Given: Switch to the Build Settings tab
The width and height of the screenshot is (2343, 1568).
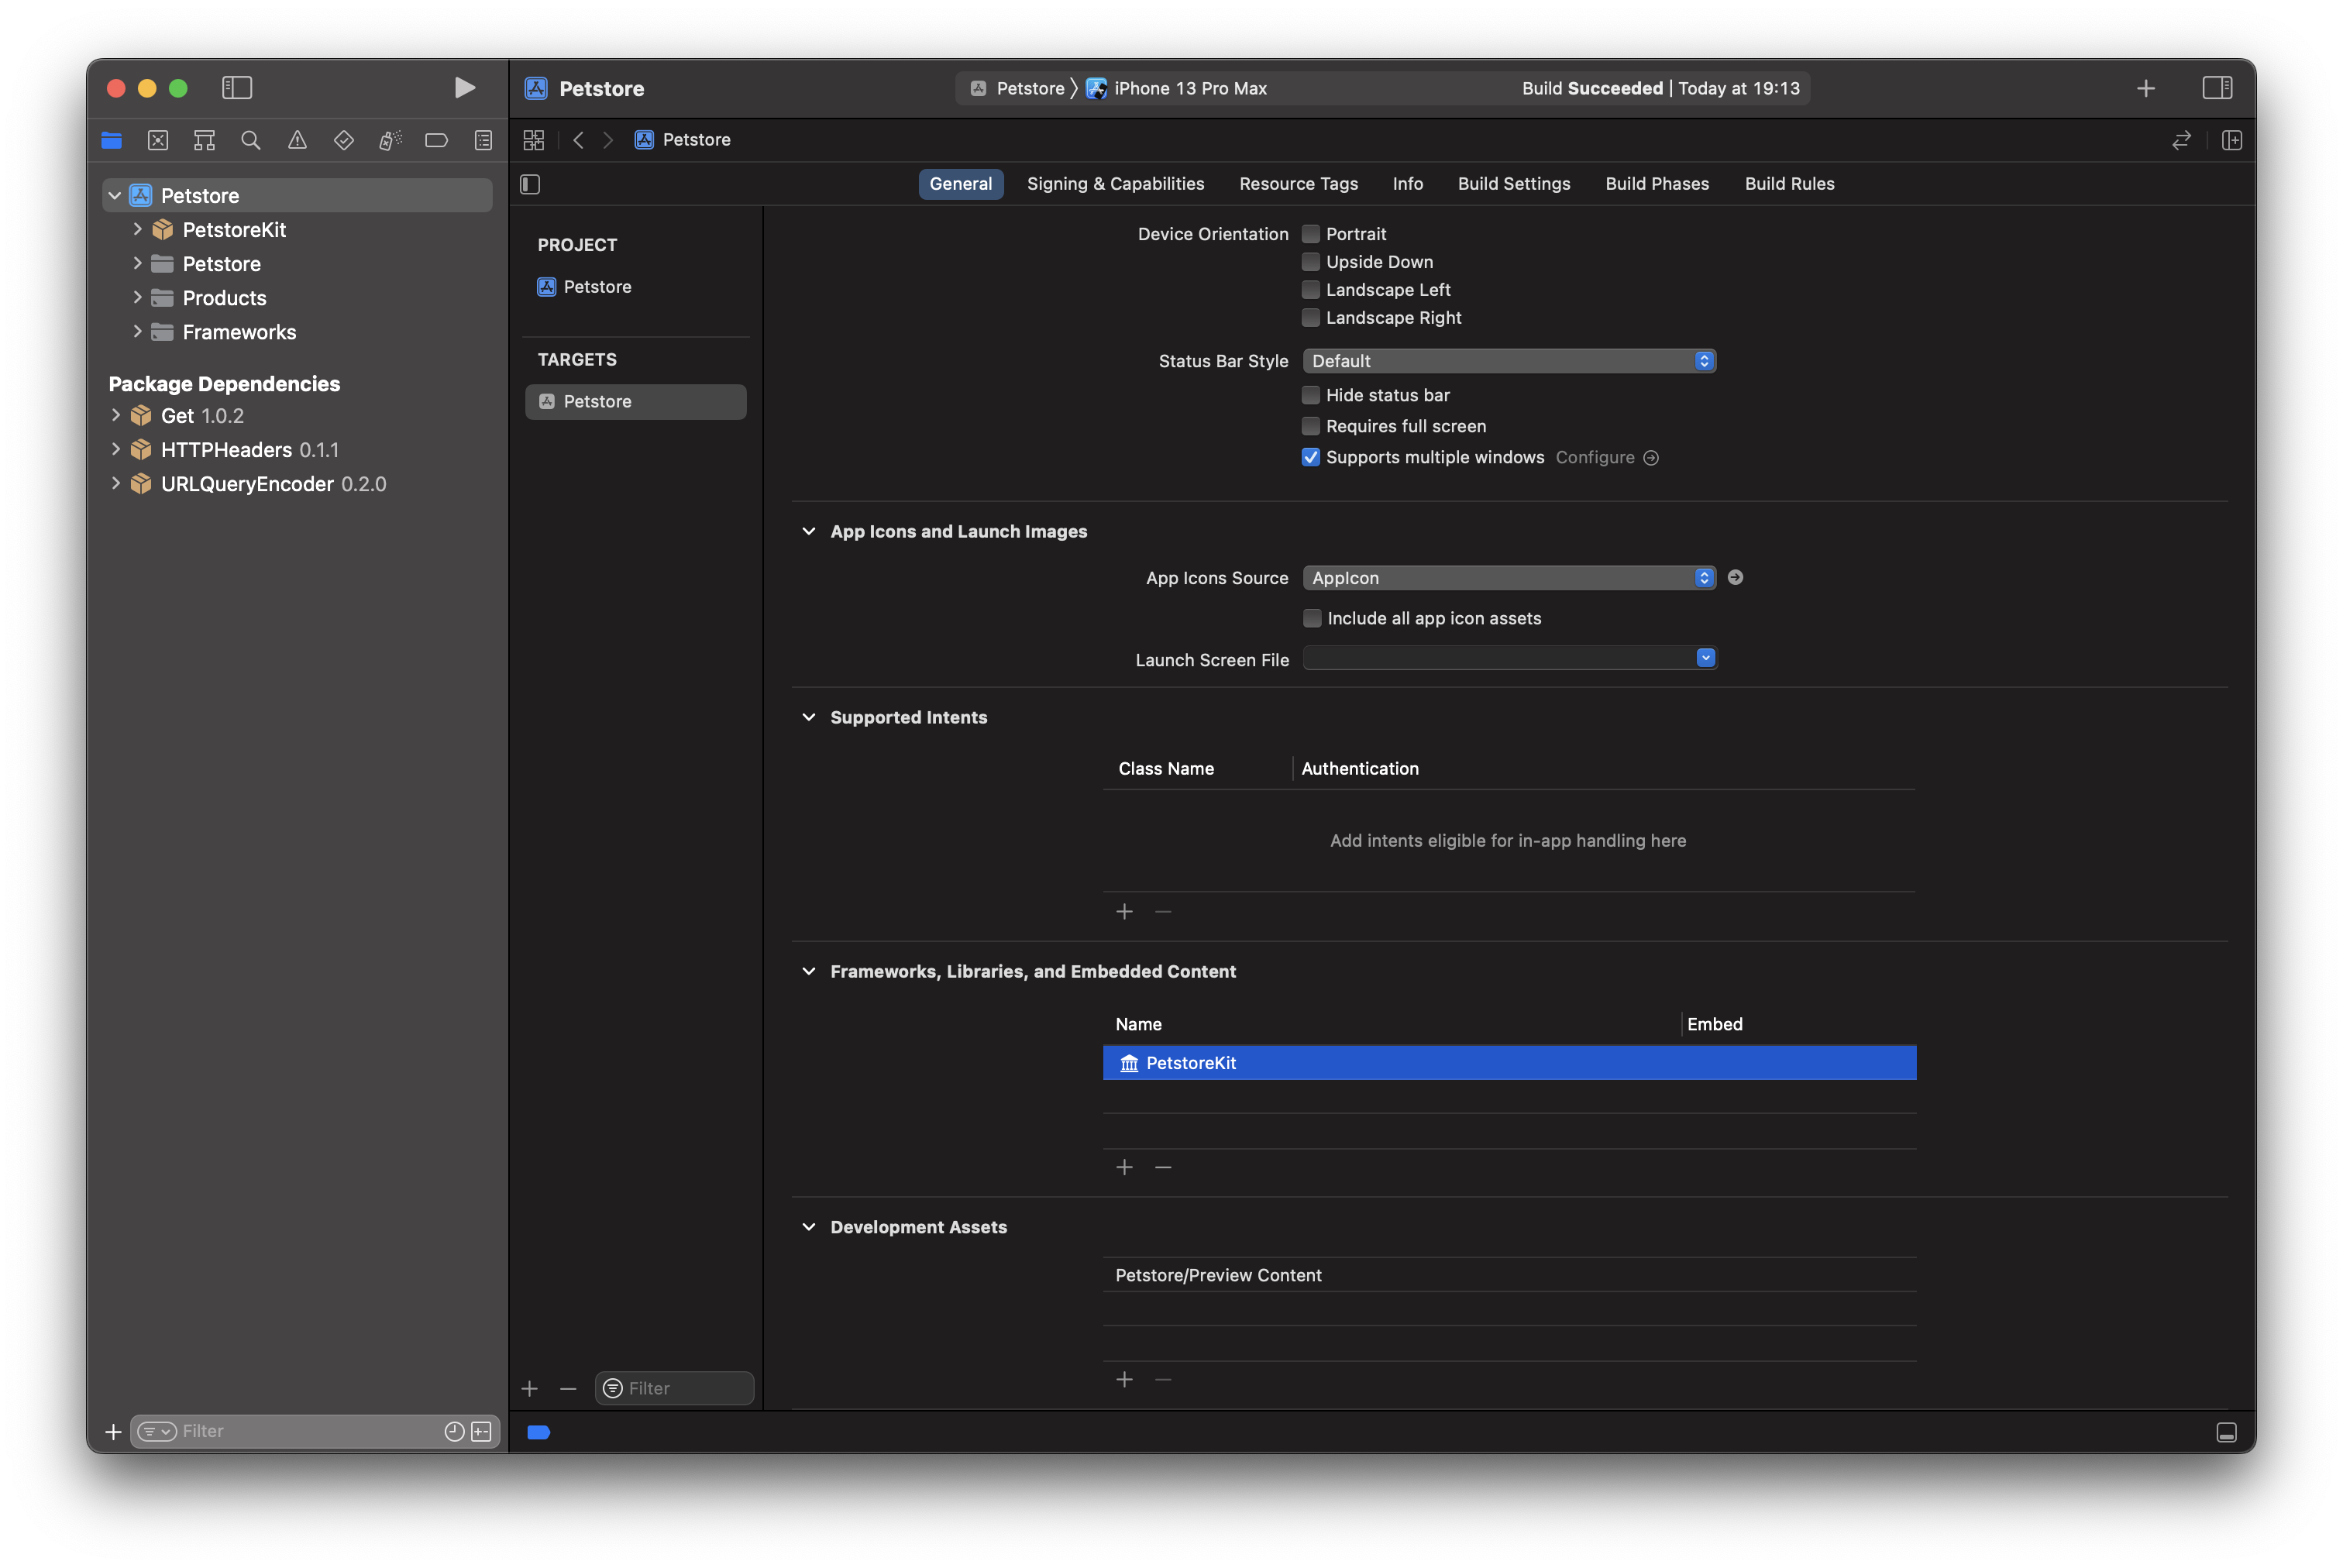Looking at the screenshot, I should [1513, 184].
